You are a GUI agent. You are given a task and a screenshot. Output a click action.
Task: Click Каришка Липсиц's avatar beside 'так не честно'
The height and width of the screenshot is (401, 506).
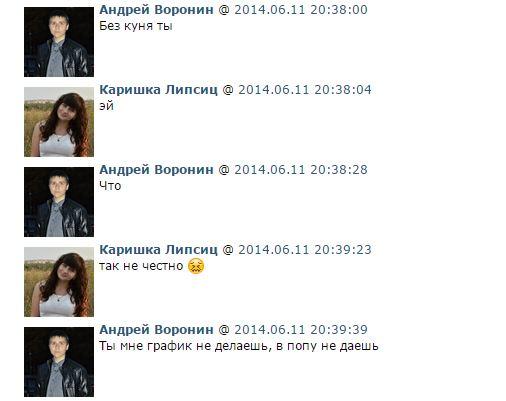(x=59, y=282)
